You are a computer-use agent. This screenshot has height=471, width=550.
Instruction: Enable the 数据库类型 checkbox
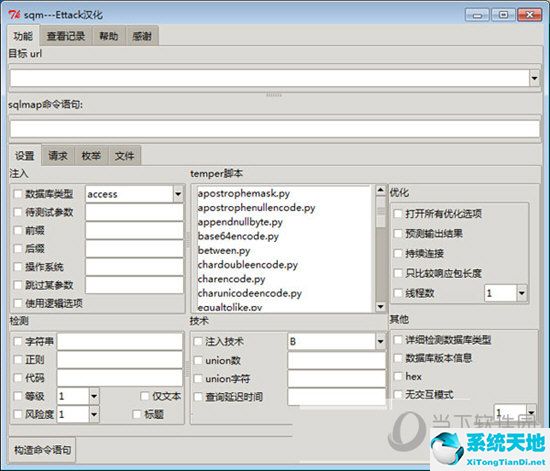pos(18,194)
